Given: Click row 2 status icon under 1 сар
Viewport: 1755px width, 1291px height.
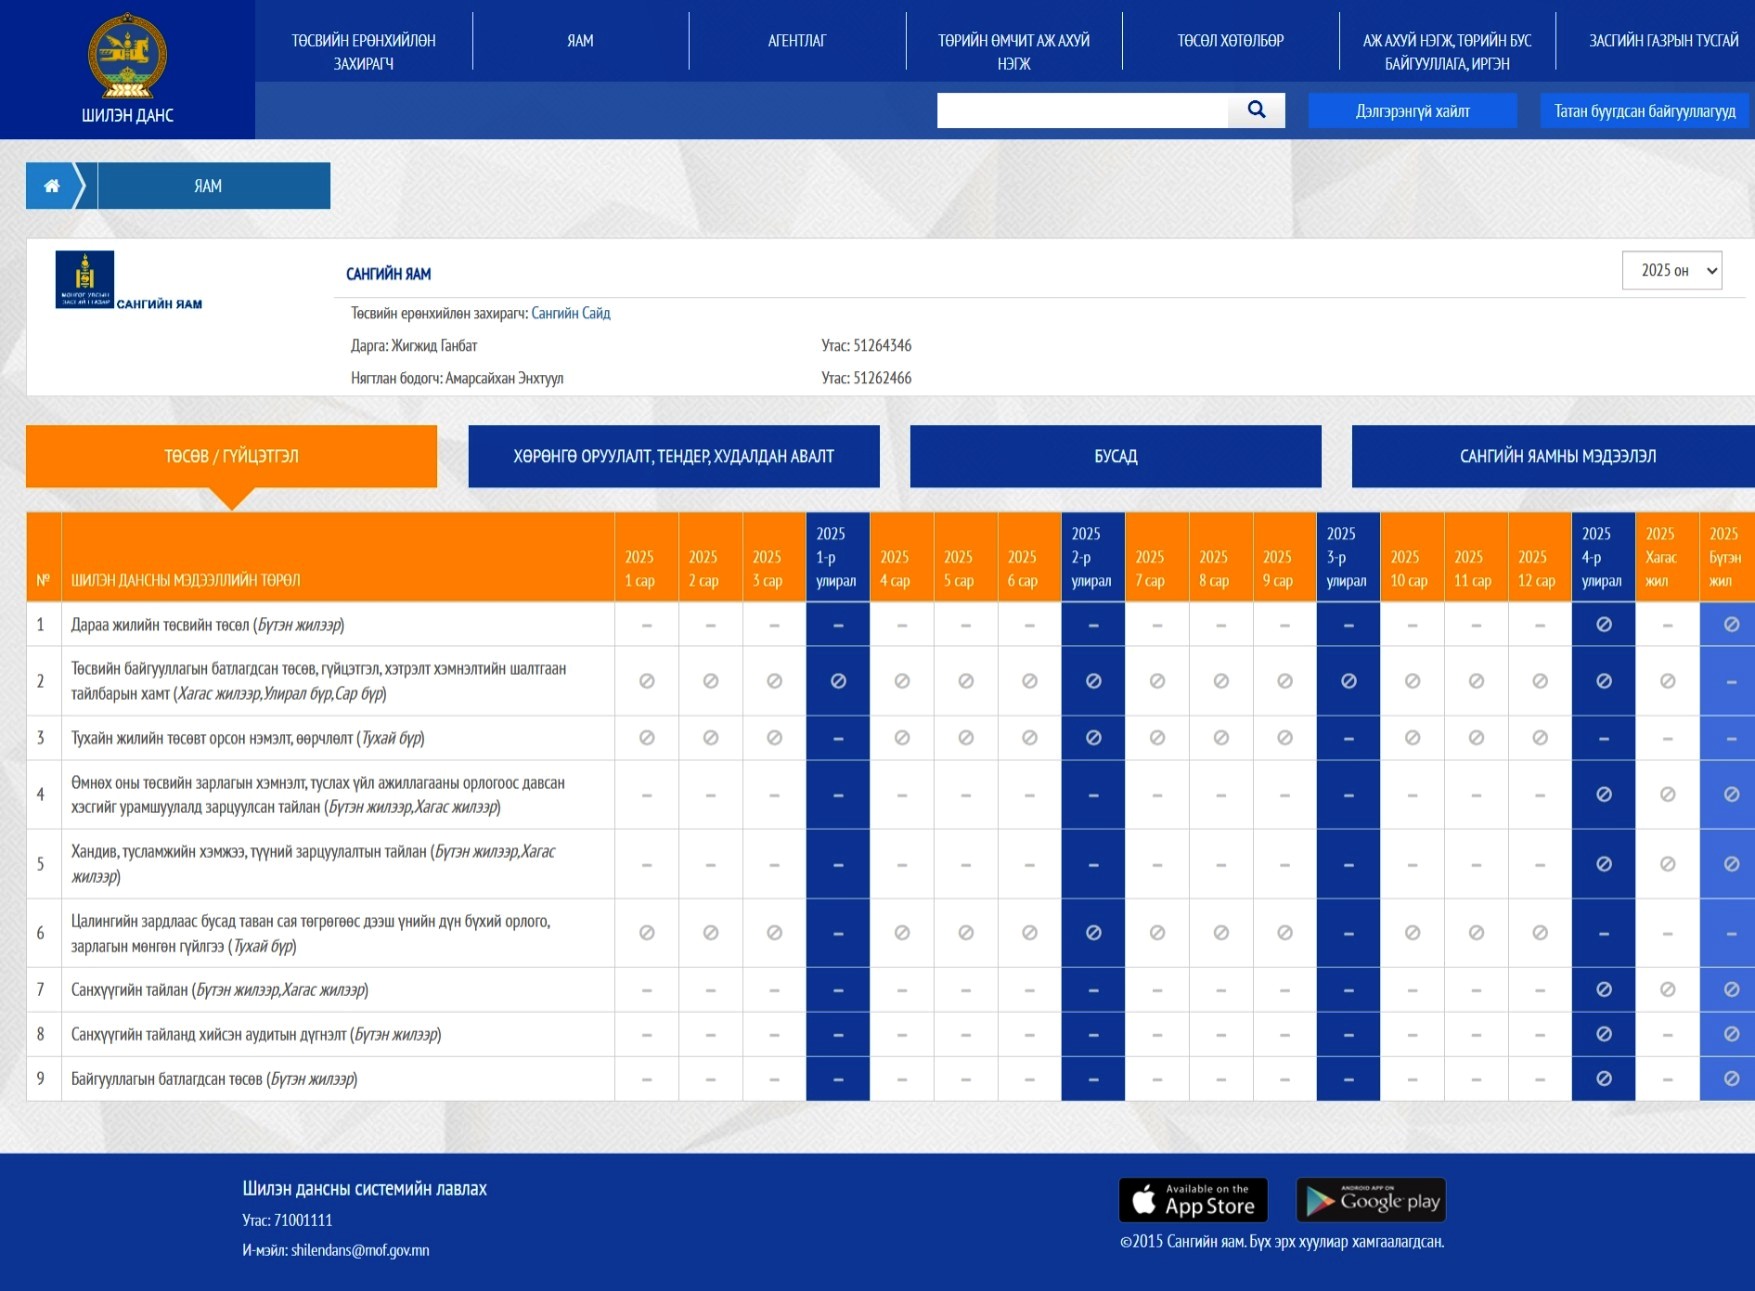Looking at the screenshot, I should click(x=647, y=681).
